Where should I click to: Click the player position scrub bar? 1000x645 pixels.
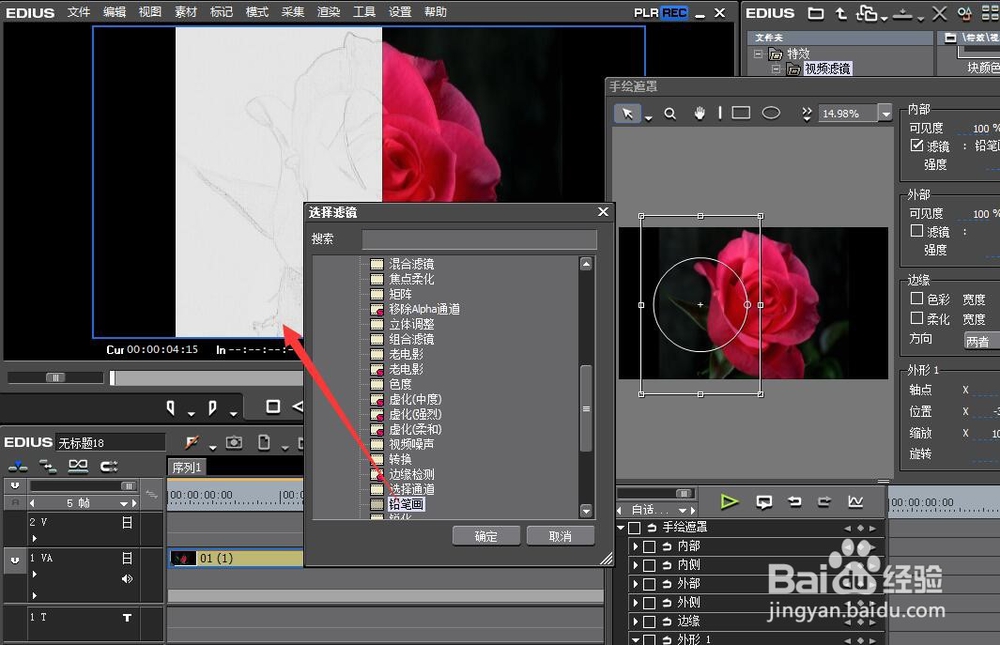pos(205,378)
